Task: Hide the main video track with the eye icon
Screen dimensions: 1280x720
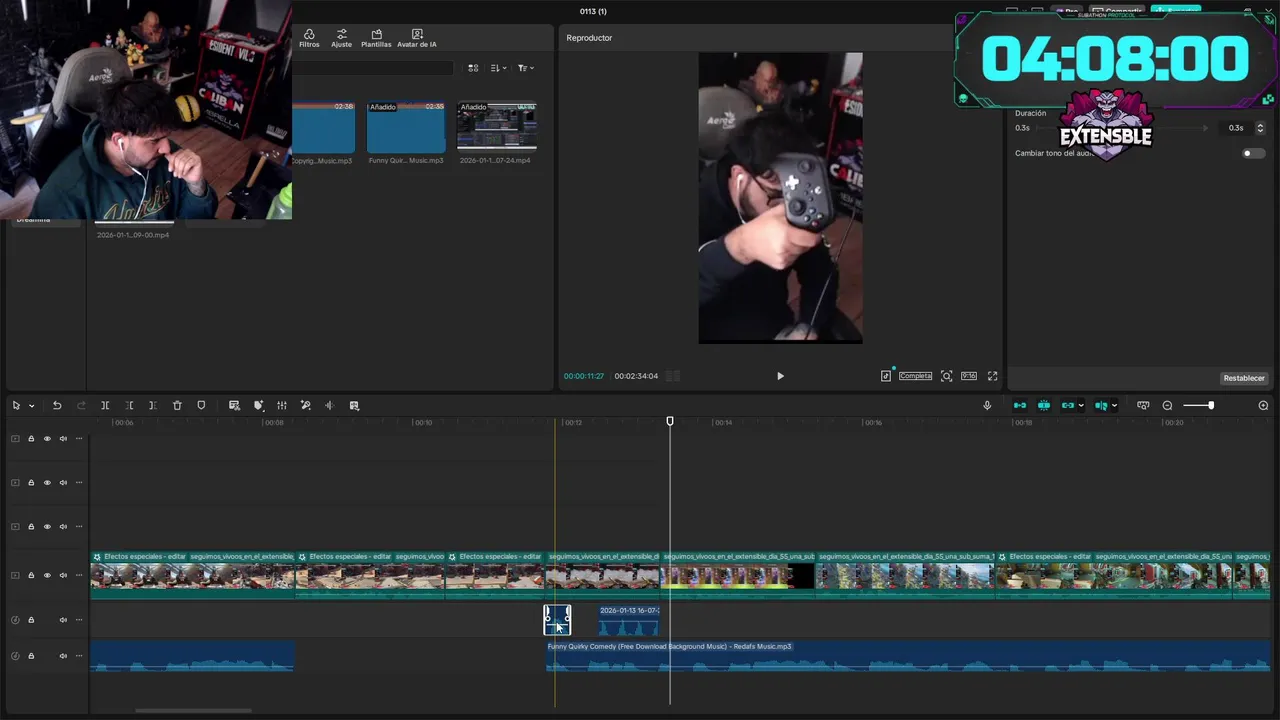Action: [46, 575]
